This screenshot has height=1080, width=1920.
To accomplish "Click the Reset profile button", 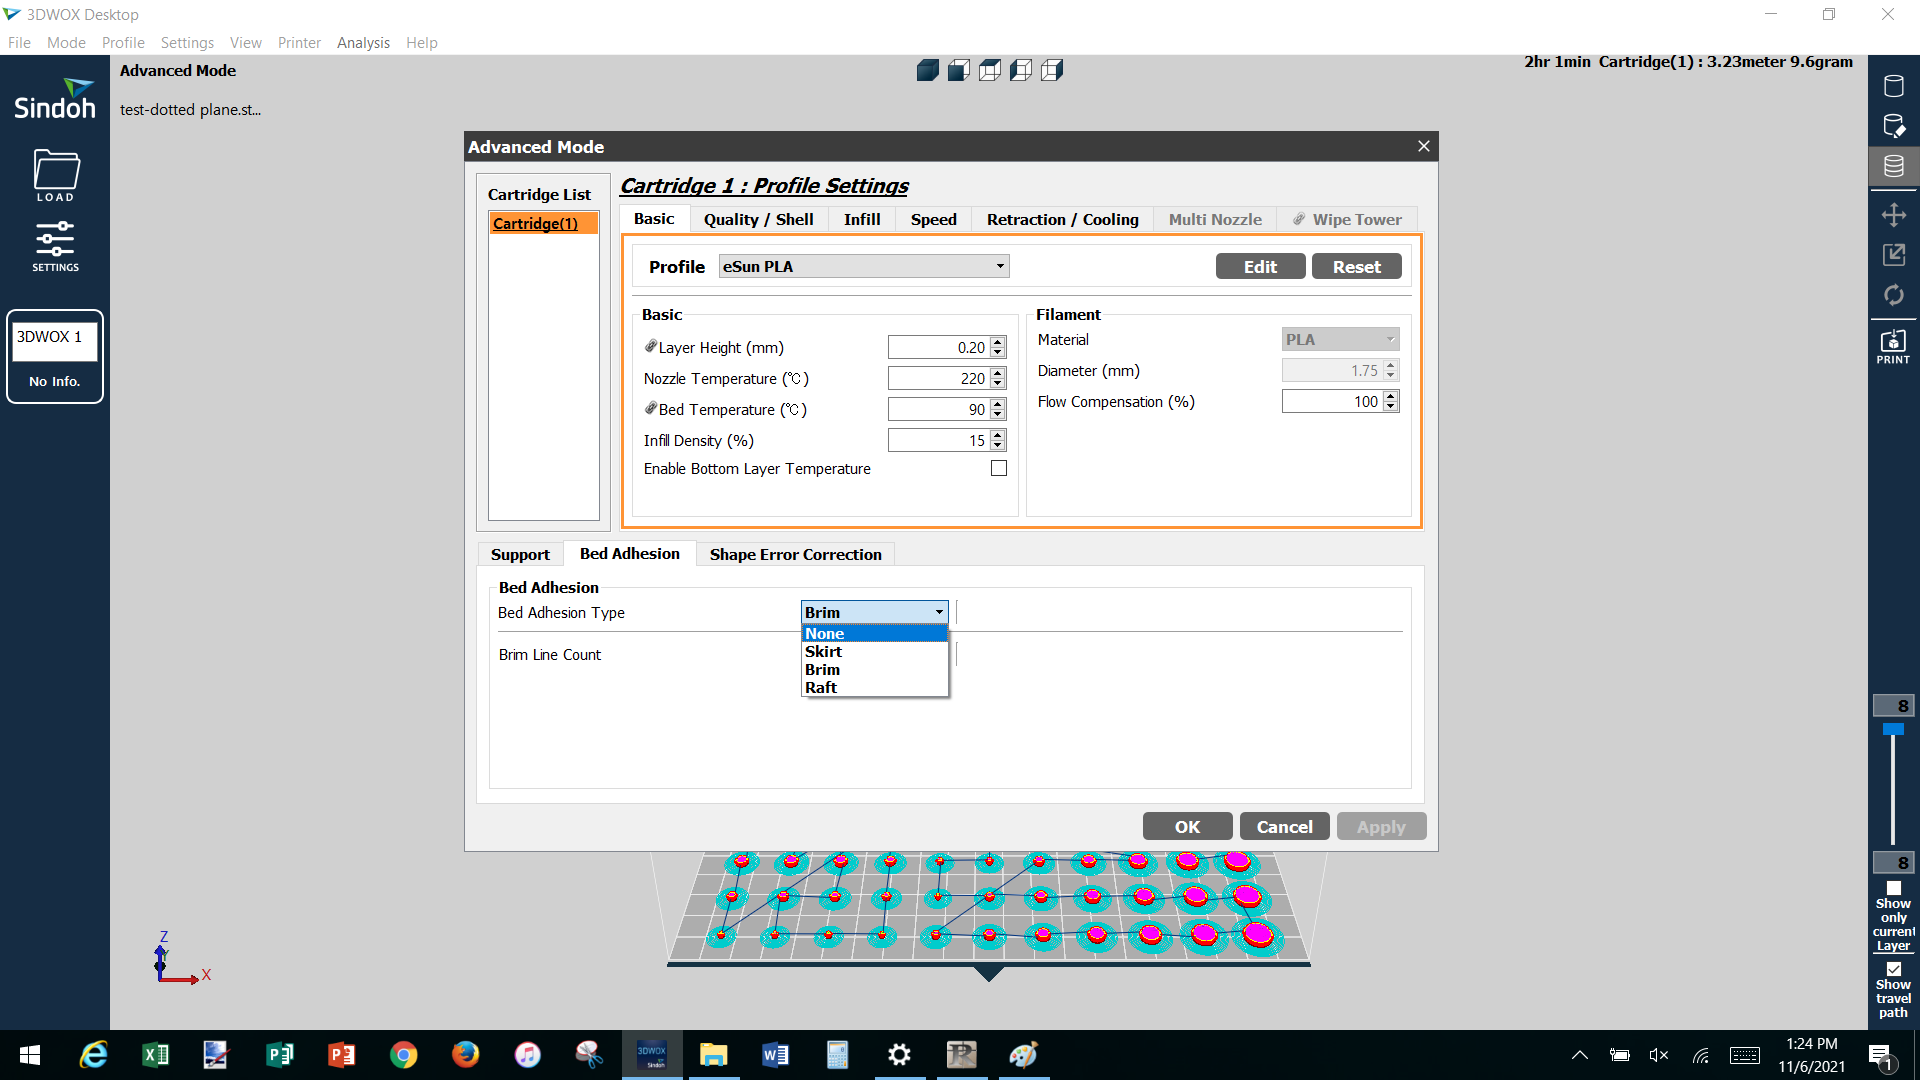I will click(x=1356, y=266).
